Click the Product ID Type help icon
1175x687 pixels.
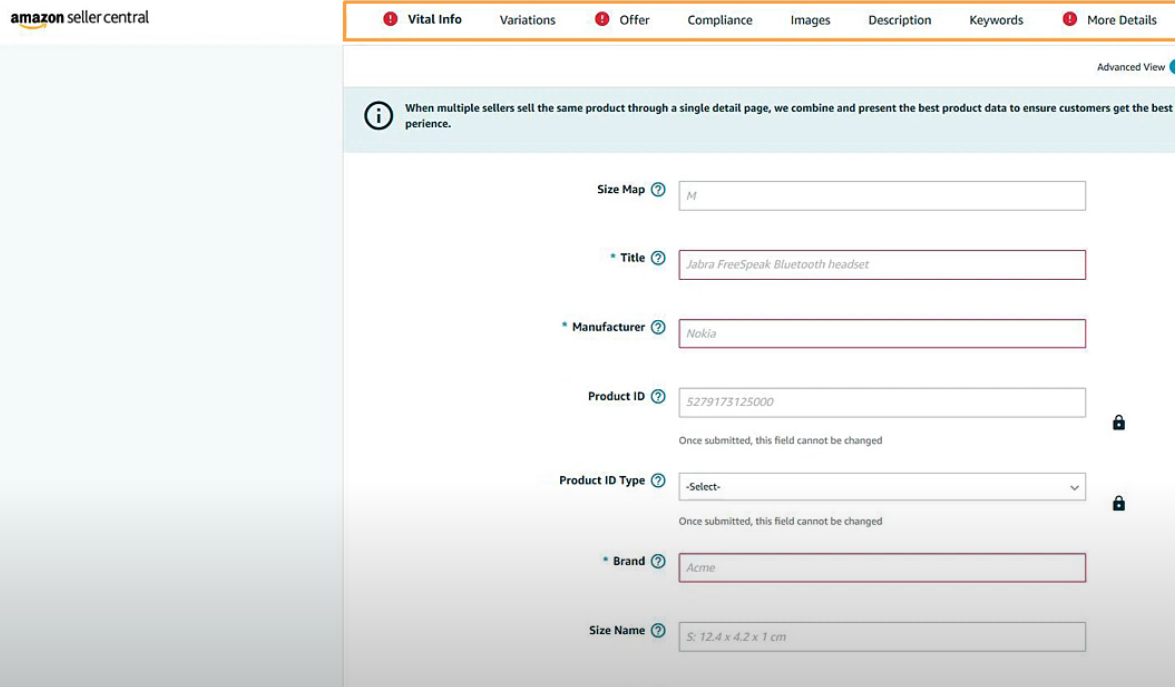pos(658,480)
